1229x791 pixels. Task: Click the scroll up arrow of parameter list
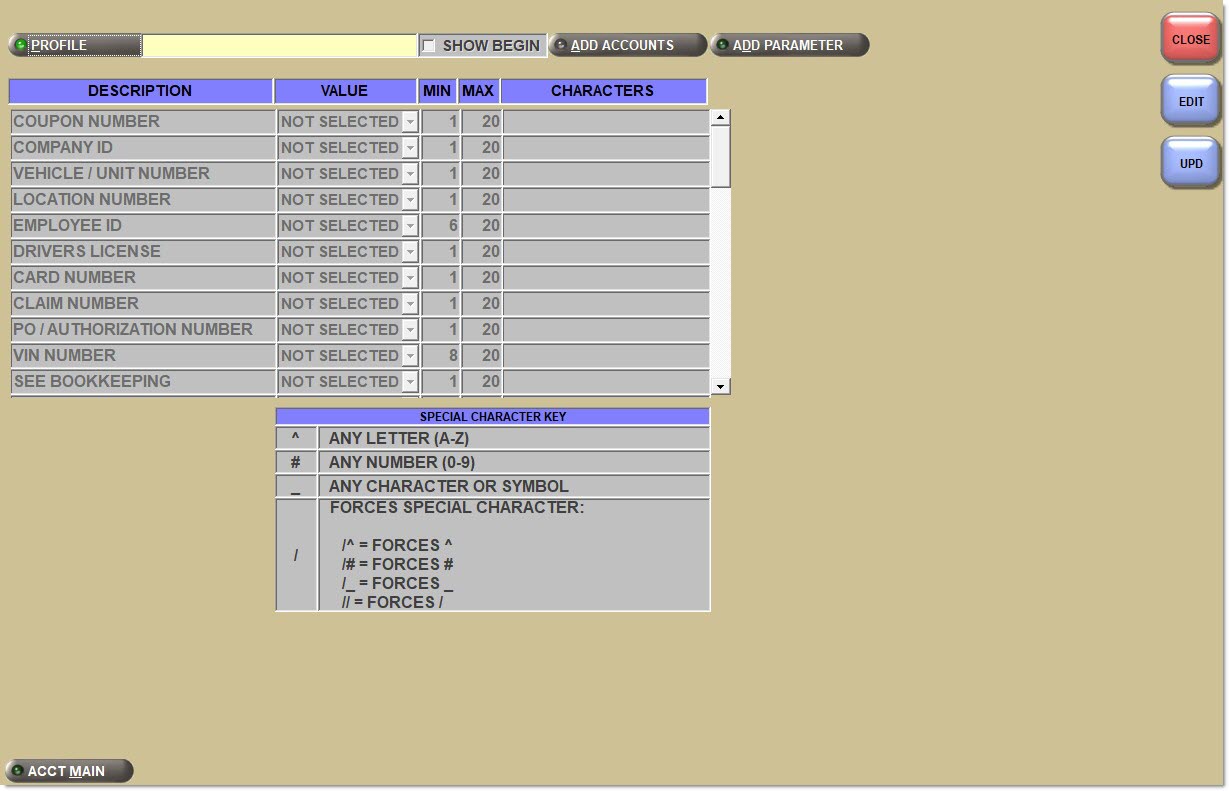coord(720,118)
